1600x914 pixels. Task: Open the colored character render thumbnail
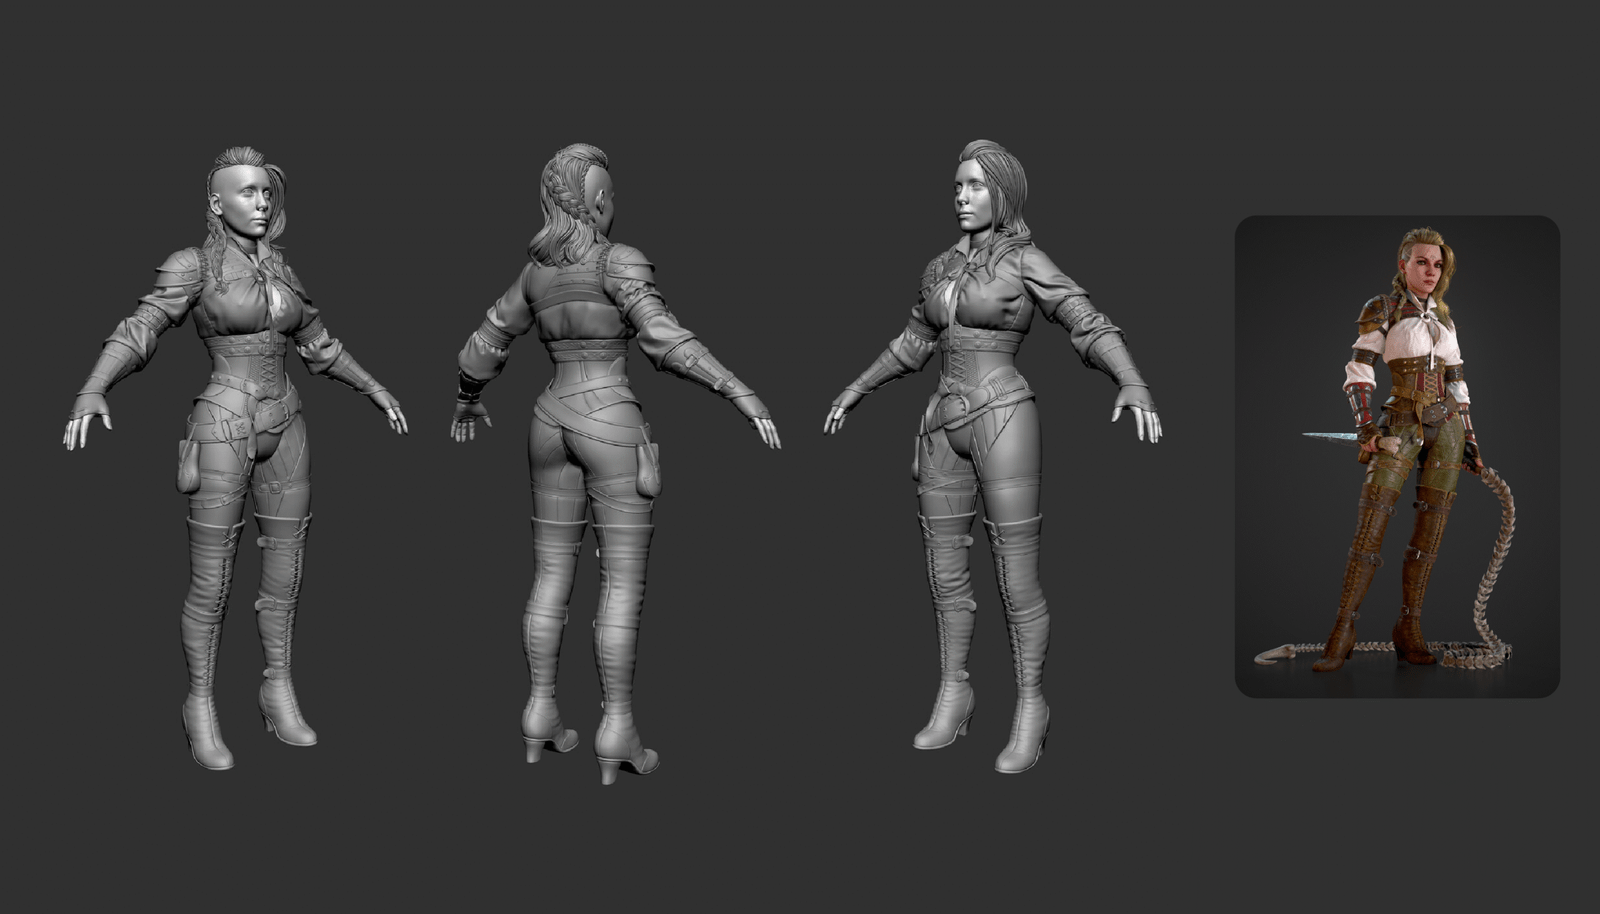(x=1397, y=456)
